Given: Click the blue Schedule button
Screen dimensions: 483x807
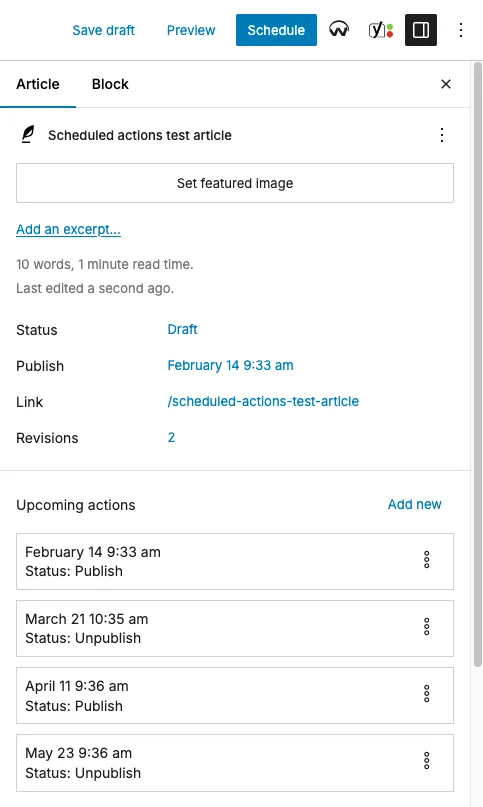Looking at the screenshot, I should click(x=276, y=30).
